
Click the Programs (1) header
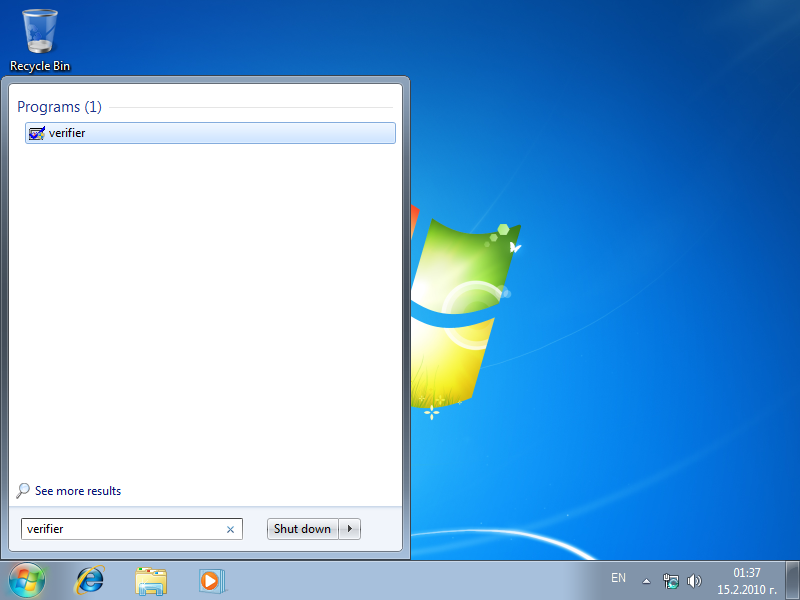point(59,107)
